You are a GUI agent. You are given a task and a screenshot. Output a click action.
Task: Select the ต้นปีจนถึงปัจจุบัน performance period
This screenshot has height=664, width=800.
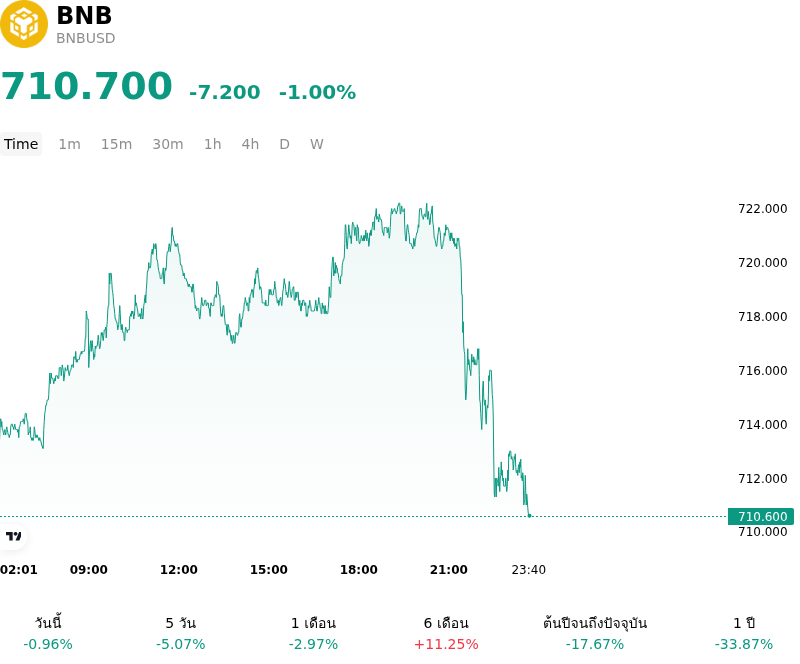595,634
